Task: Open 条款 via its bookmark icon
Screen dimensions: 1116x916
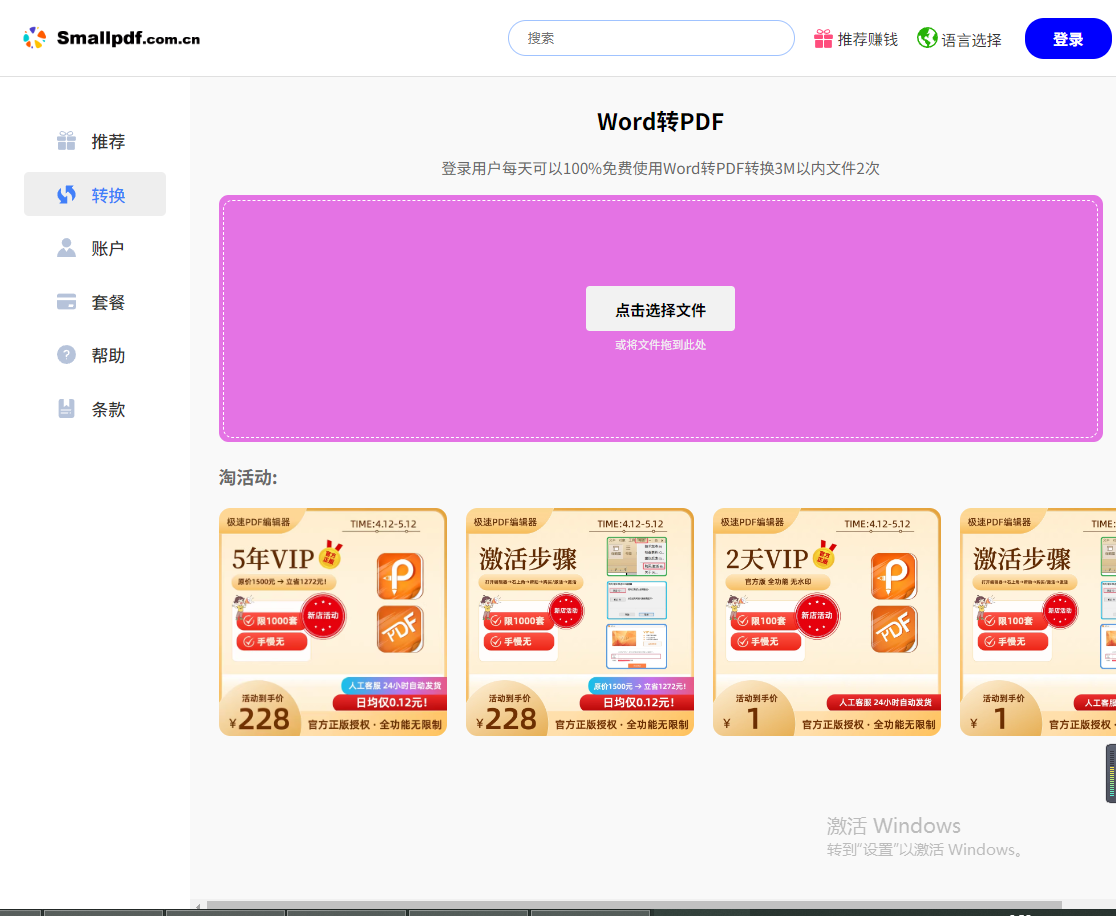Action: (66, 409)
